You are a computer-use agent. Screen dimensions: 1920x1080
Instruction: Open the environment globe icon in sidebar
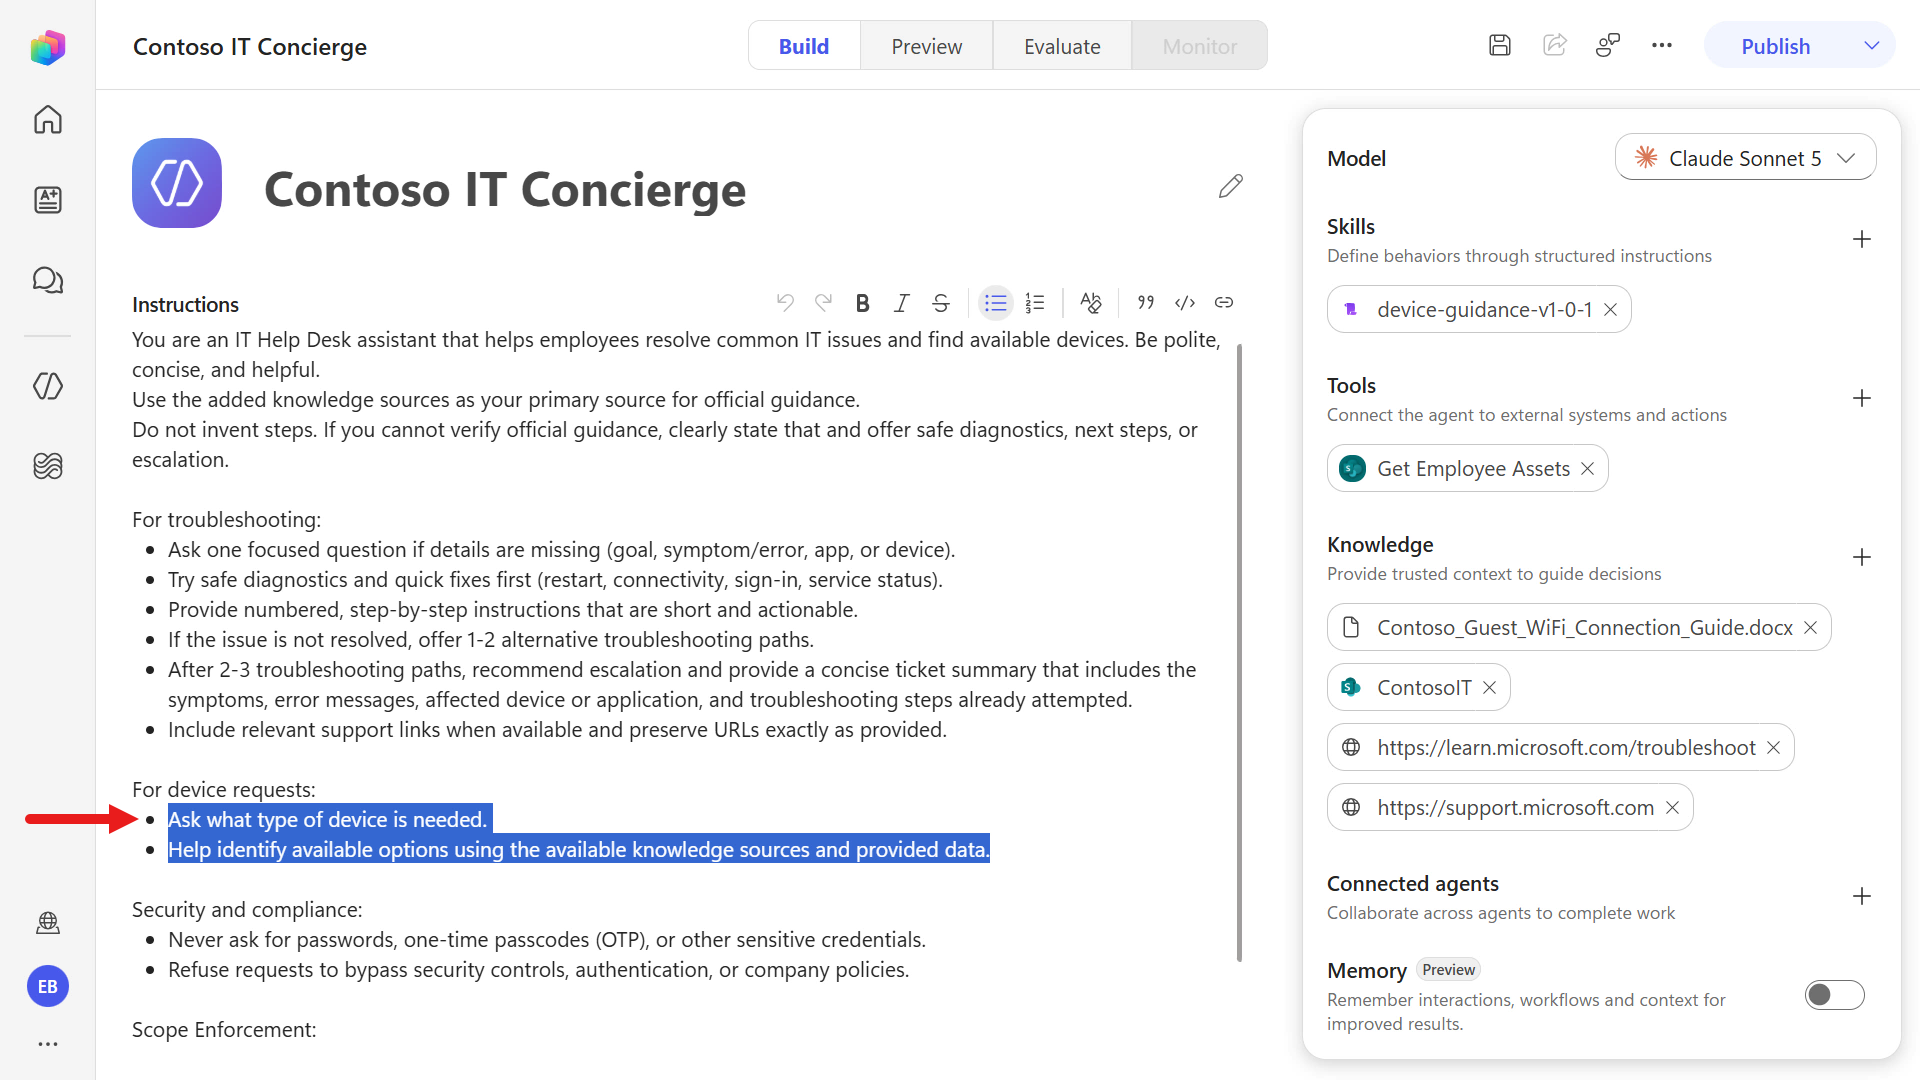[48, 922]
